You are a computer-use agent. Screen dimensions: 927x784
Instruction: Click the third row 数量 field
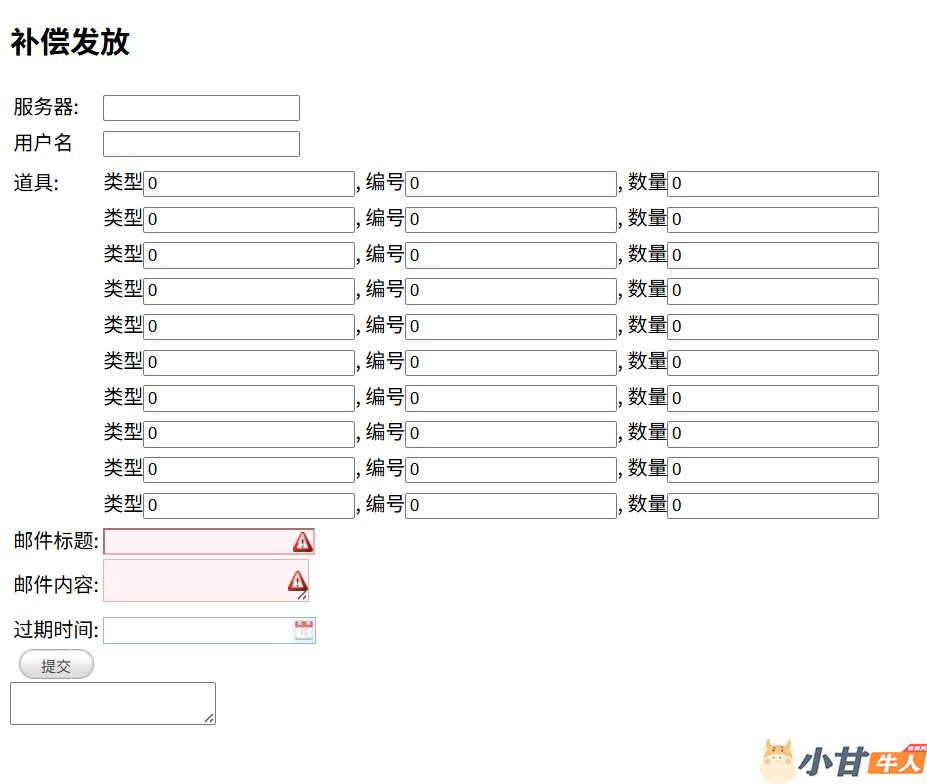tap(773, 255)
